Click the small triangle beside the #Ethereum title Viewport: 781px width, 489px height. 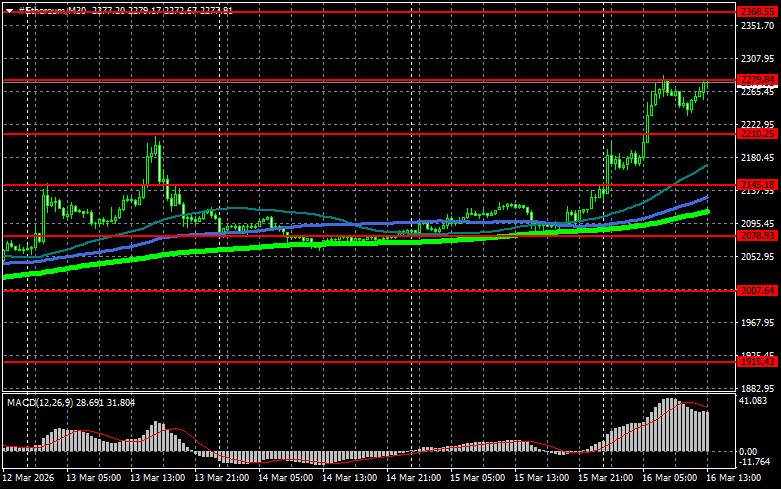coord(9,11)
